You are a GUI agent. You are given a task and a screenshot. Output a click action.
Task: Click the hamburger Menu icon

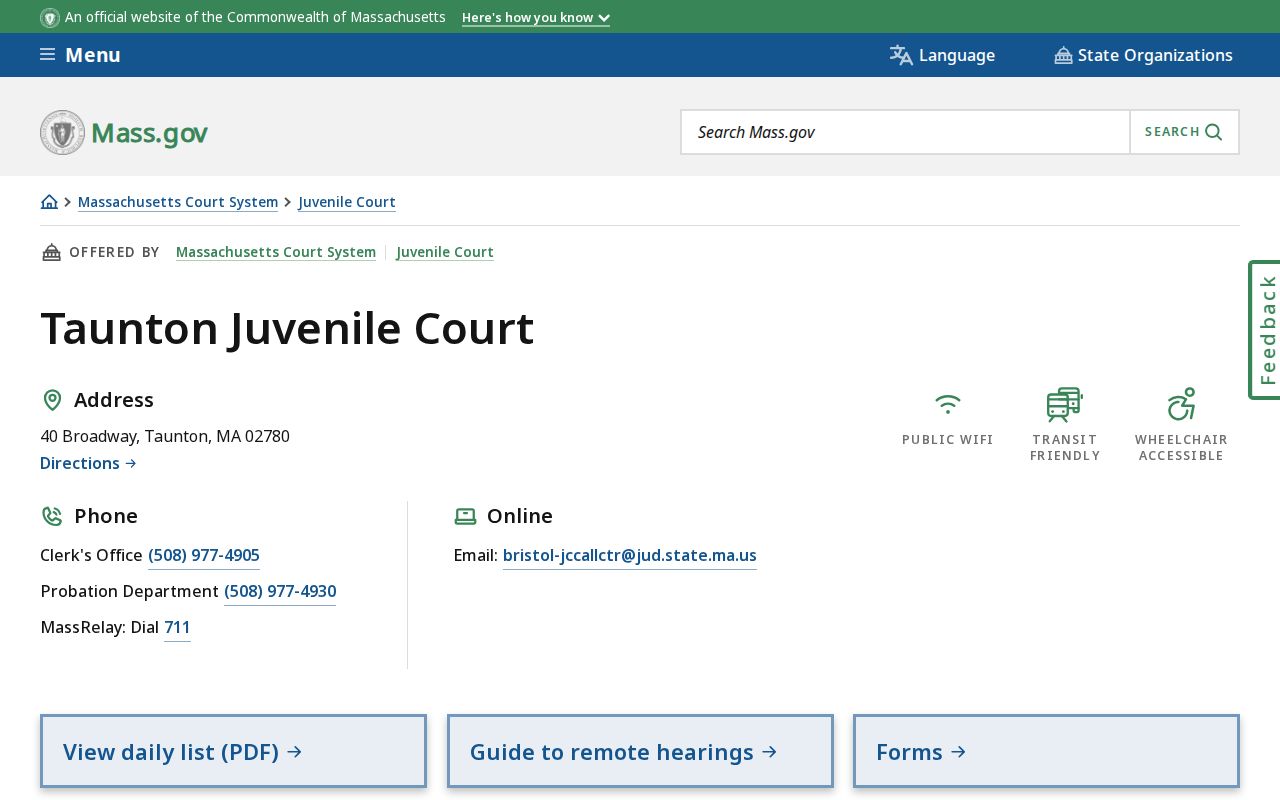[x=47, y=54]
